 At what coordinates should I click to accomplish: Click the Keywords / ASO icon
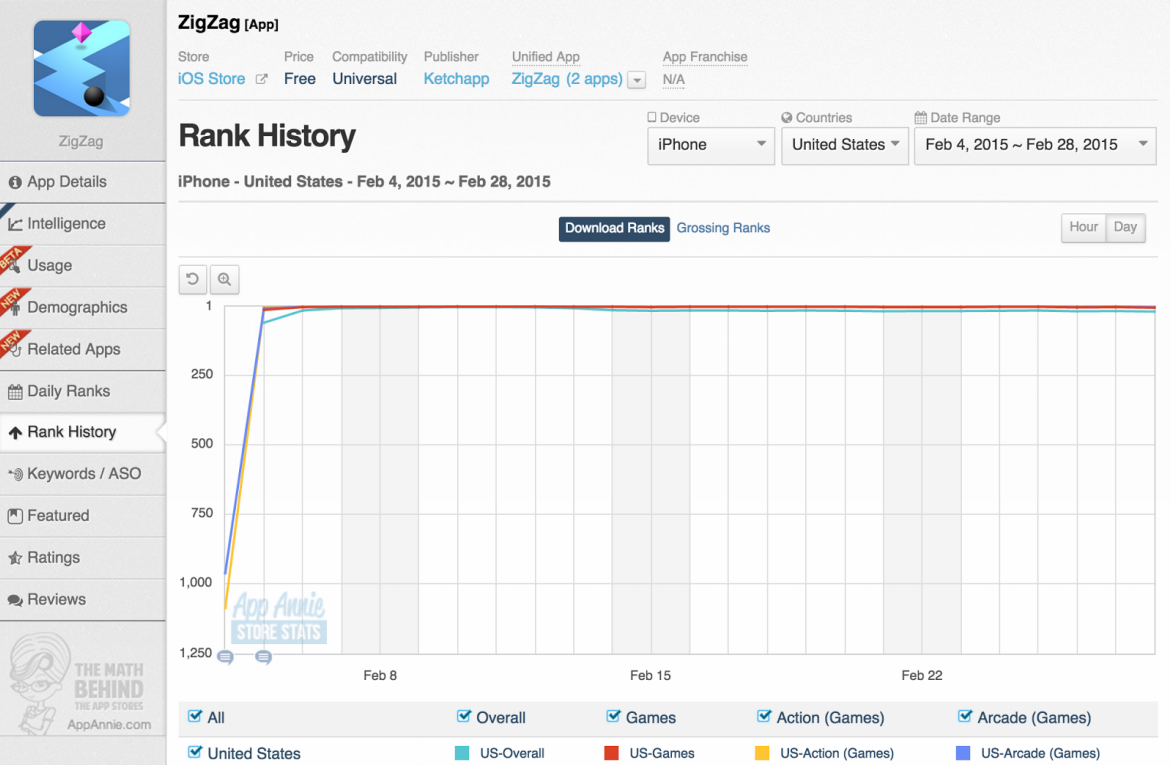16,474
